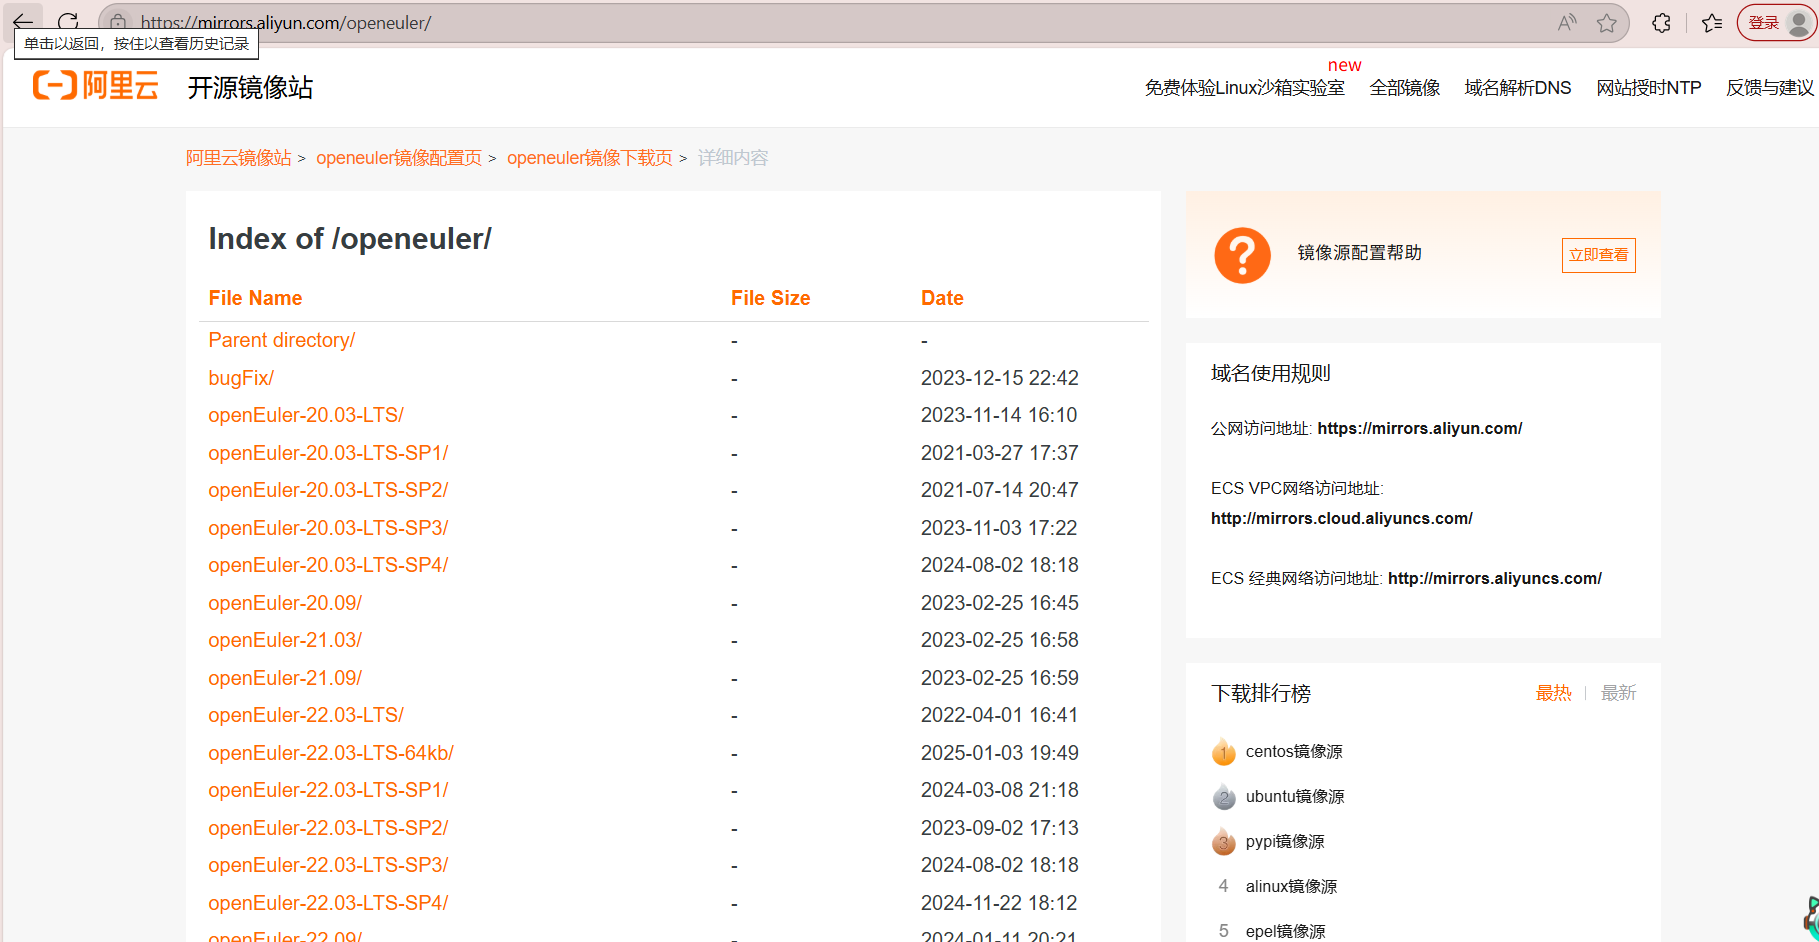1819x942 pixels.
Task: Open http://mirrors.cloud.aliyuncs.com/ address link
Action: 1342,518
